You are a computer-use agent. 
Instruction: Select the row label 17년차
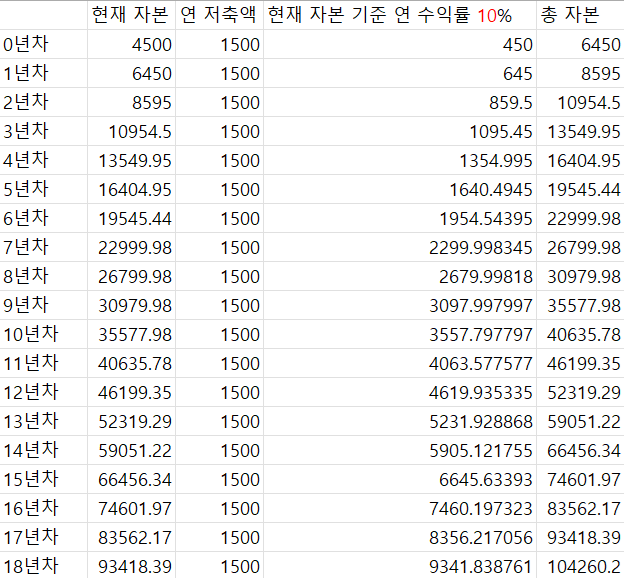pos(43,538)
